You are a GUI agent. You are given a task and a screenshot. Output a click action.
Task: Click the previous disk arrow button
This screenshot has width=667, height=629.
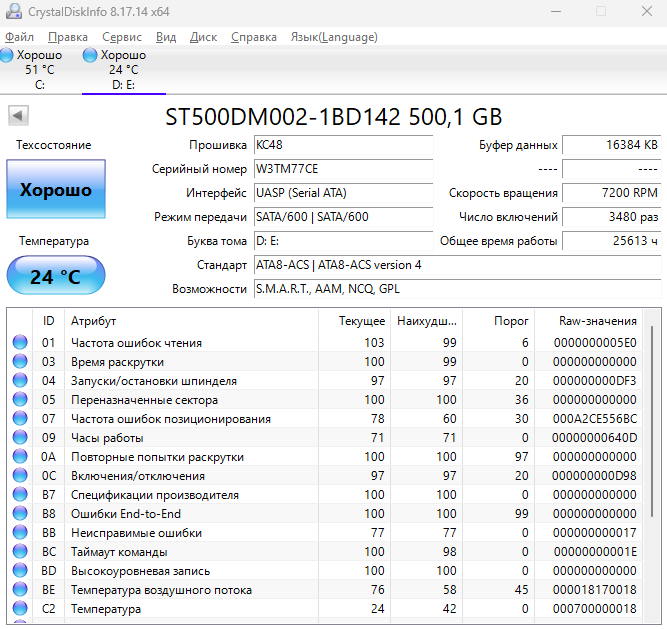click(18, 116)
